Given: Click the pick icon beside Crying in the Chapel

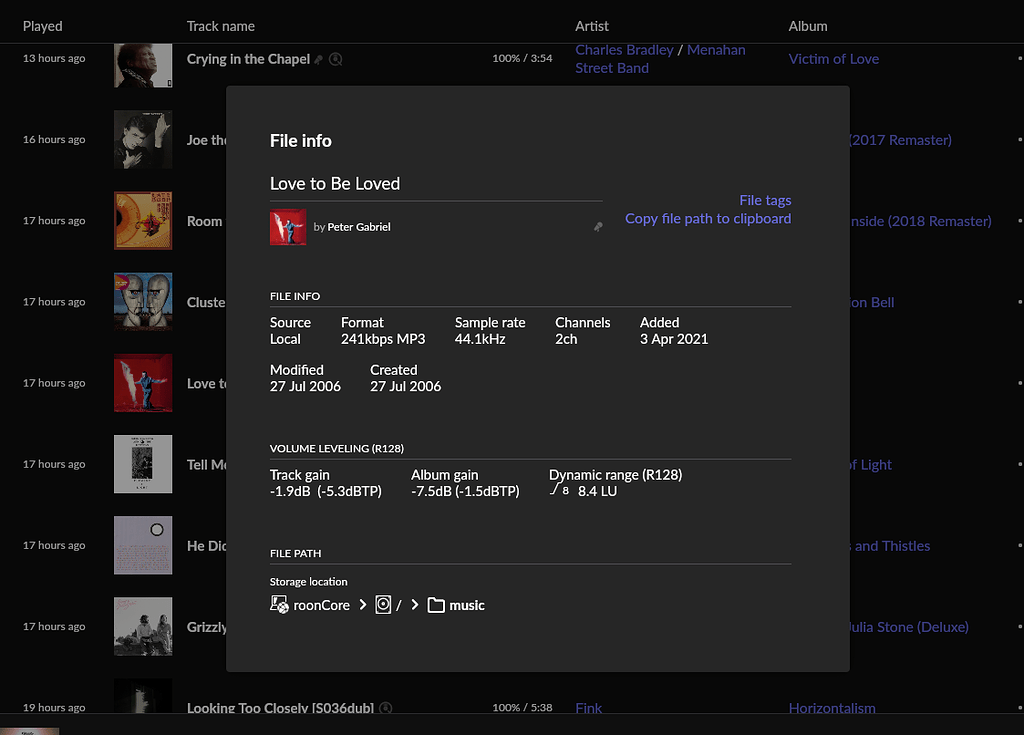Looking at the screenshot, I should pyautogui.click(x=319, y=59).
